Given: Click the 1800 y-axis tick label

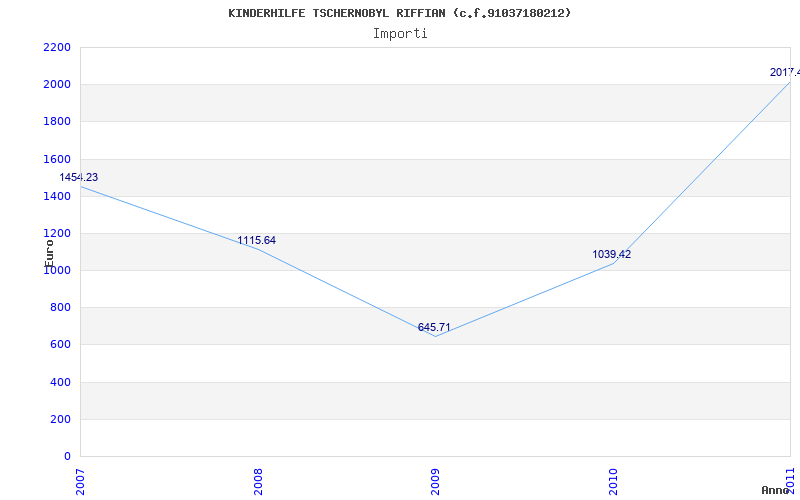Looking at the screenshot, I should 57,122.
